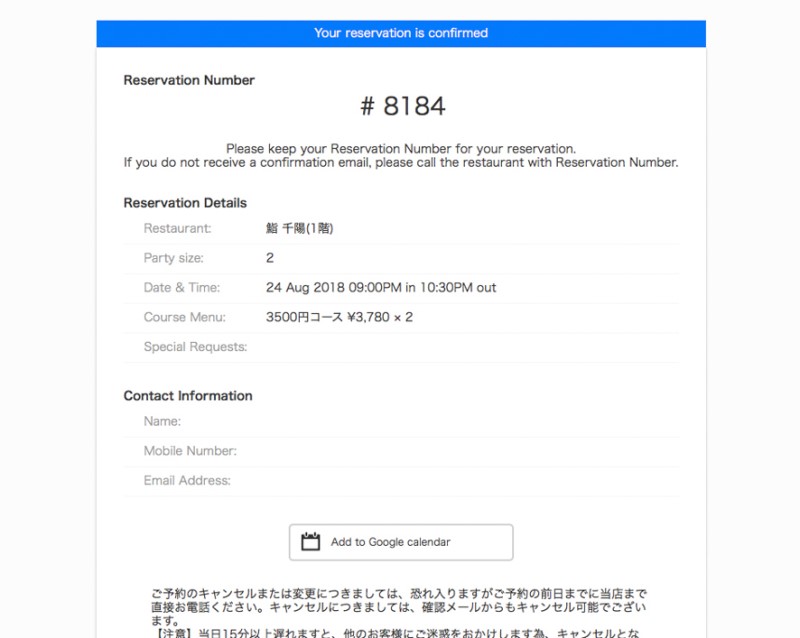Click the Contact Information heading
This screenshot has height=638, width=800.
tap(188, 396)
